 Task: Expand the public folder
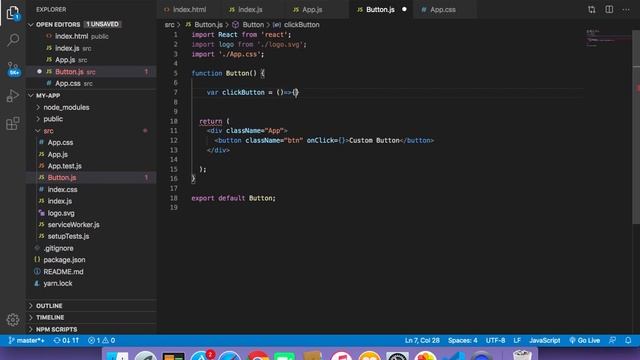tap(53, 119)
